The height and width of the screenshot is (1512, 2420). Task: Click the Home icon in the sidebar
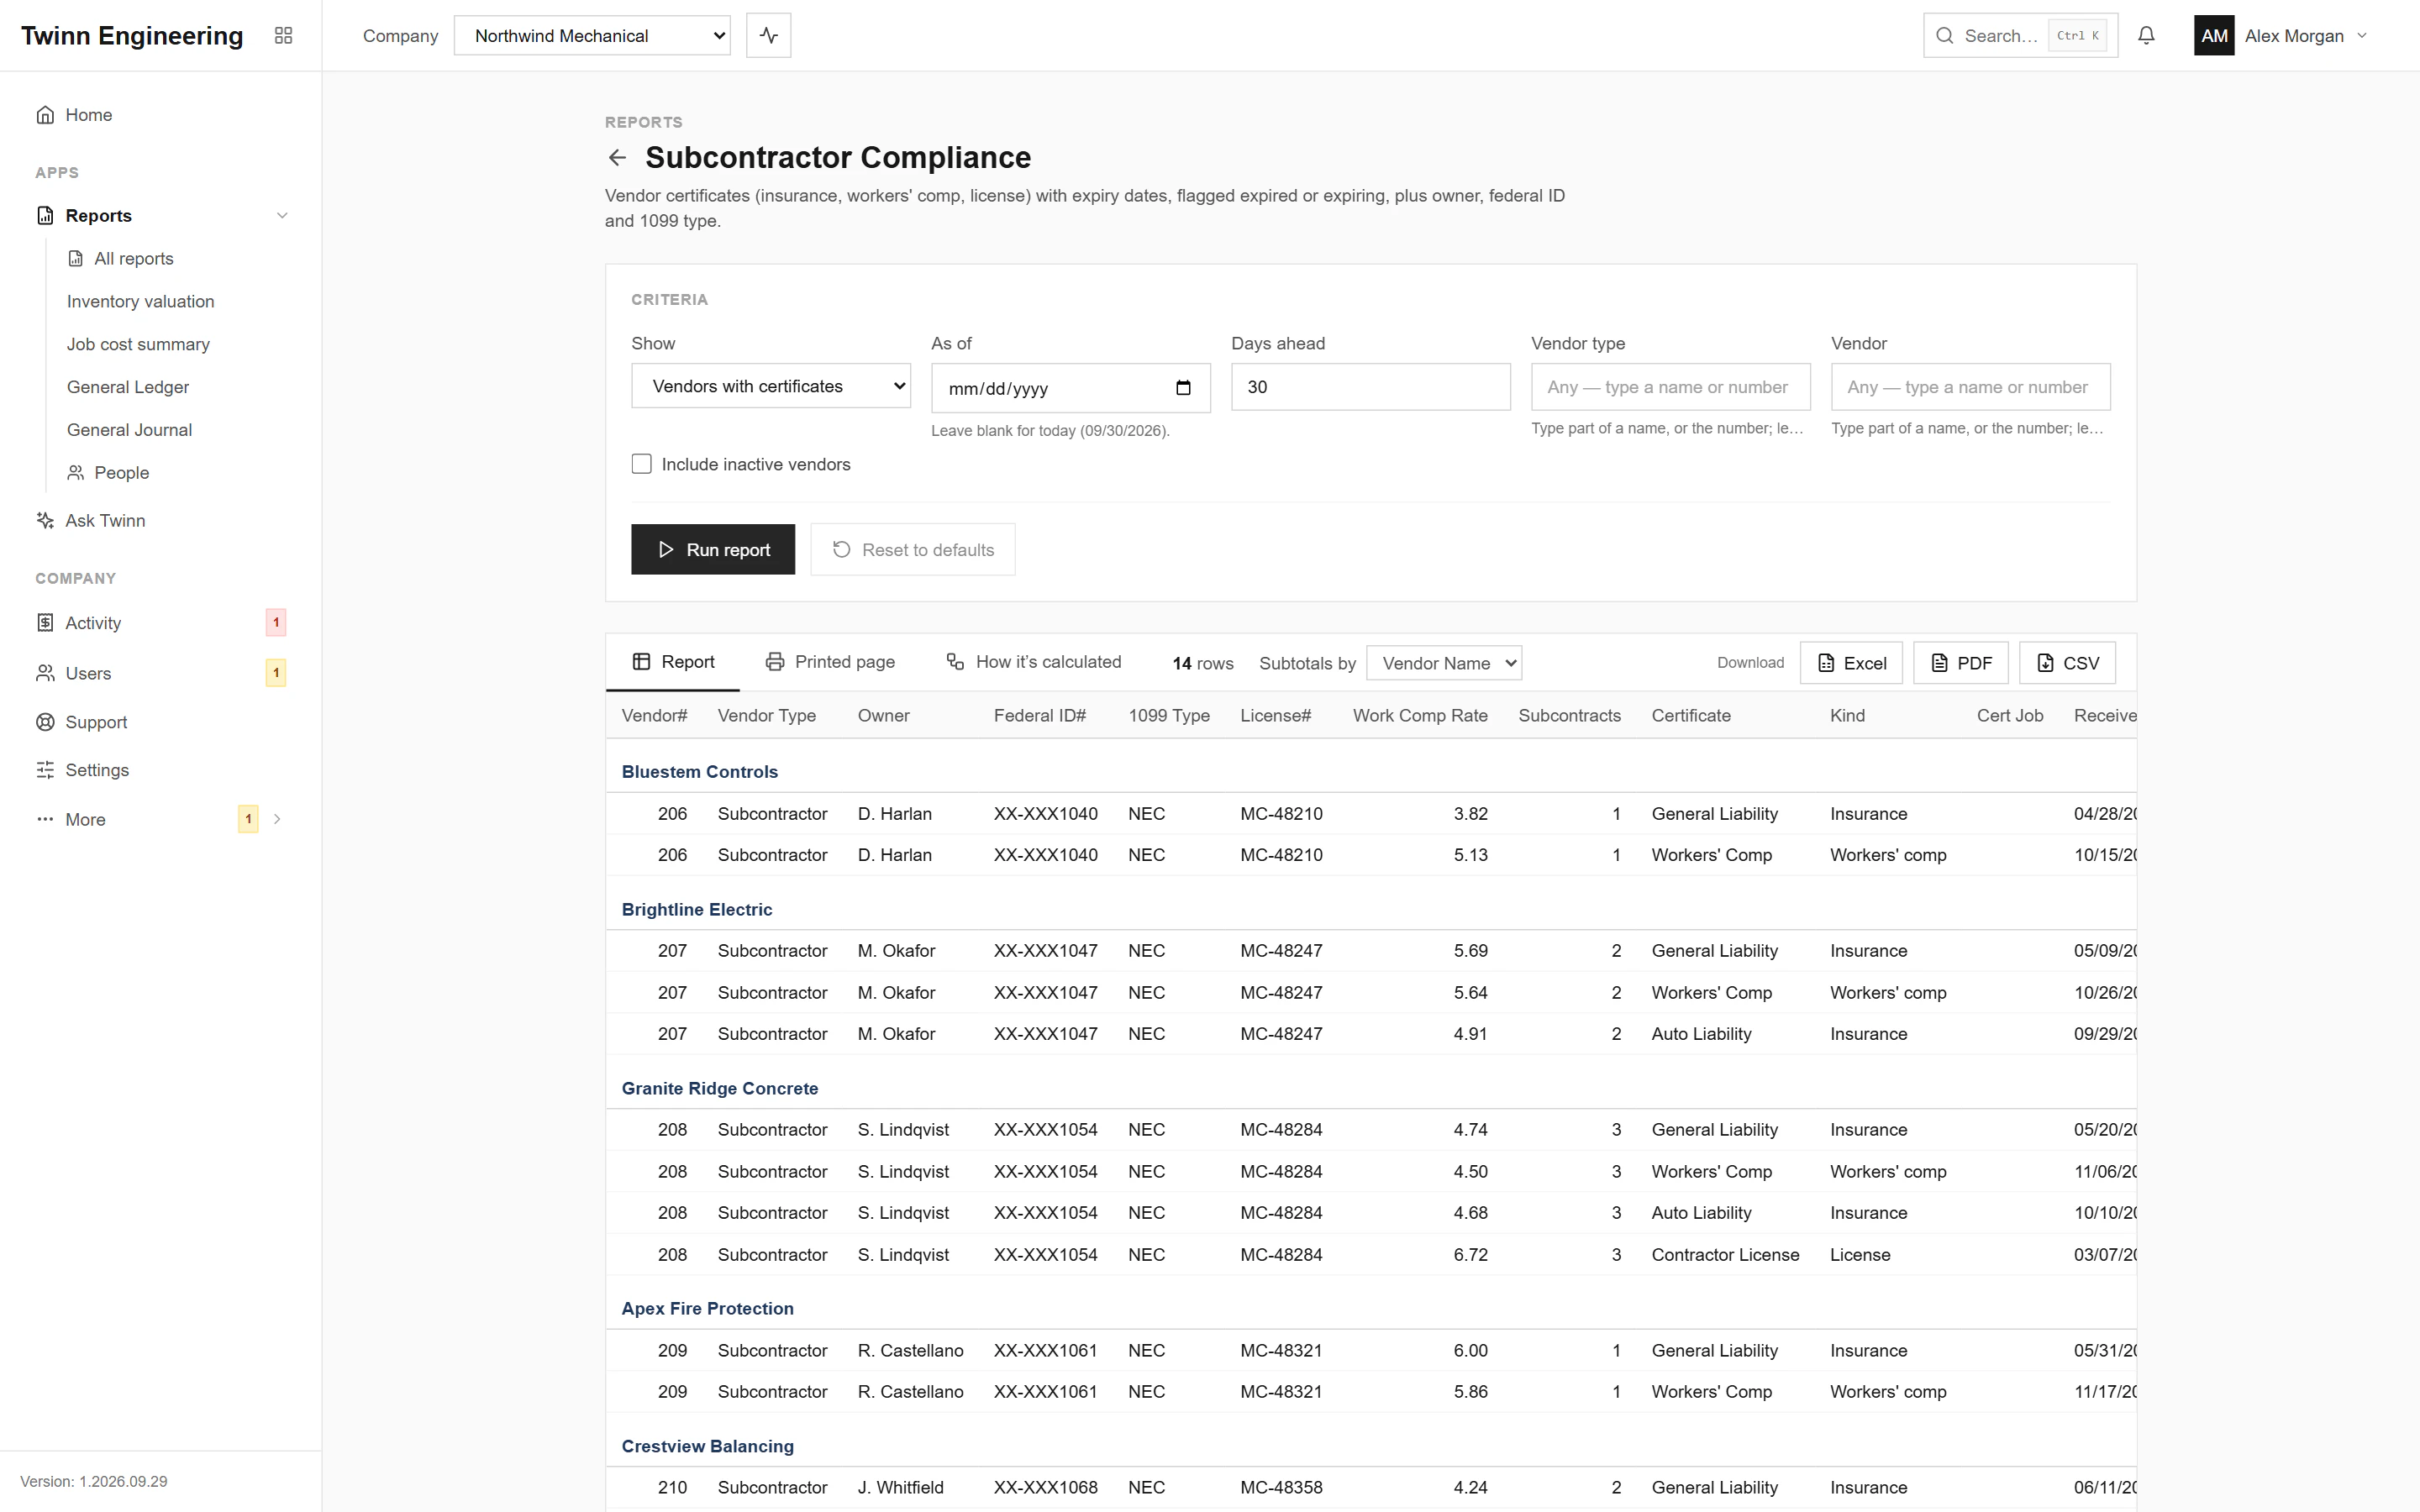45,115
